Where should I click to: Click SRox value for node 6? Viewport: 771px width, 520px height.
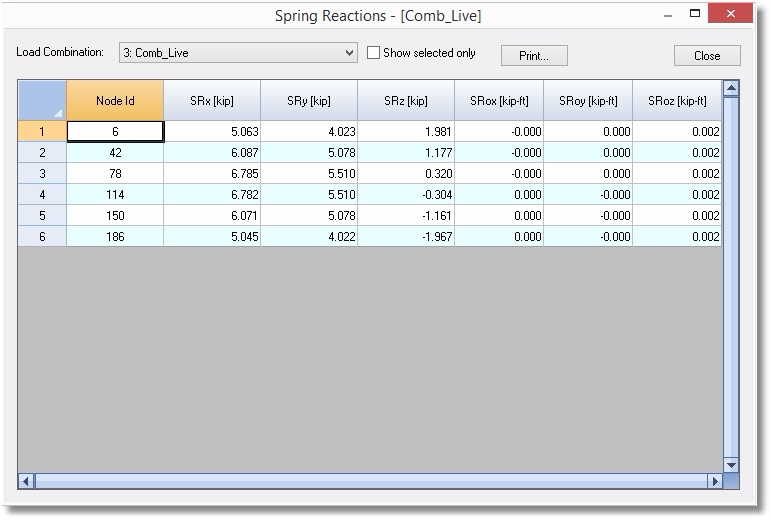coord(499,131)
